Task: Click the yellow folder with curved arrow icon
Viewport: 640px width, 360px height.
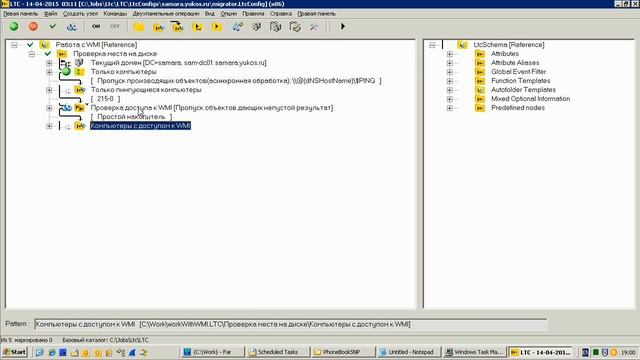Action: (x=178, y=27)
